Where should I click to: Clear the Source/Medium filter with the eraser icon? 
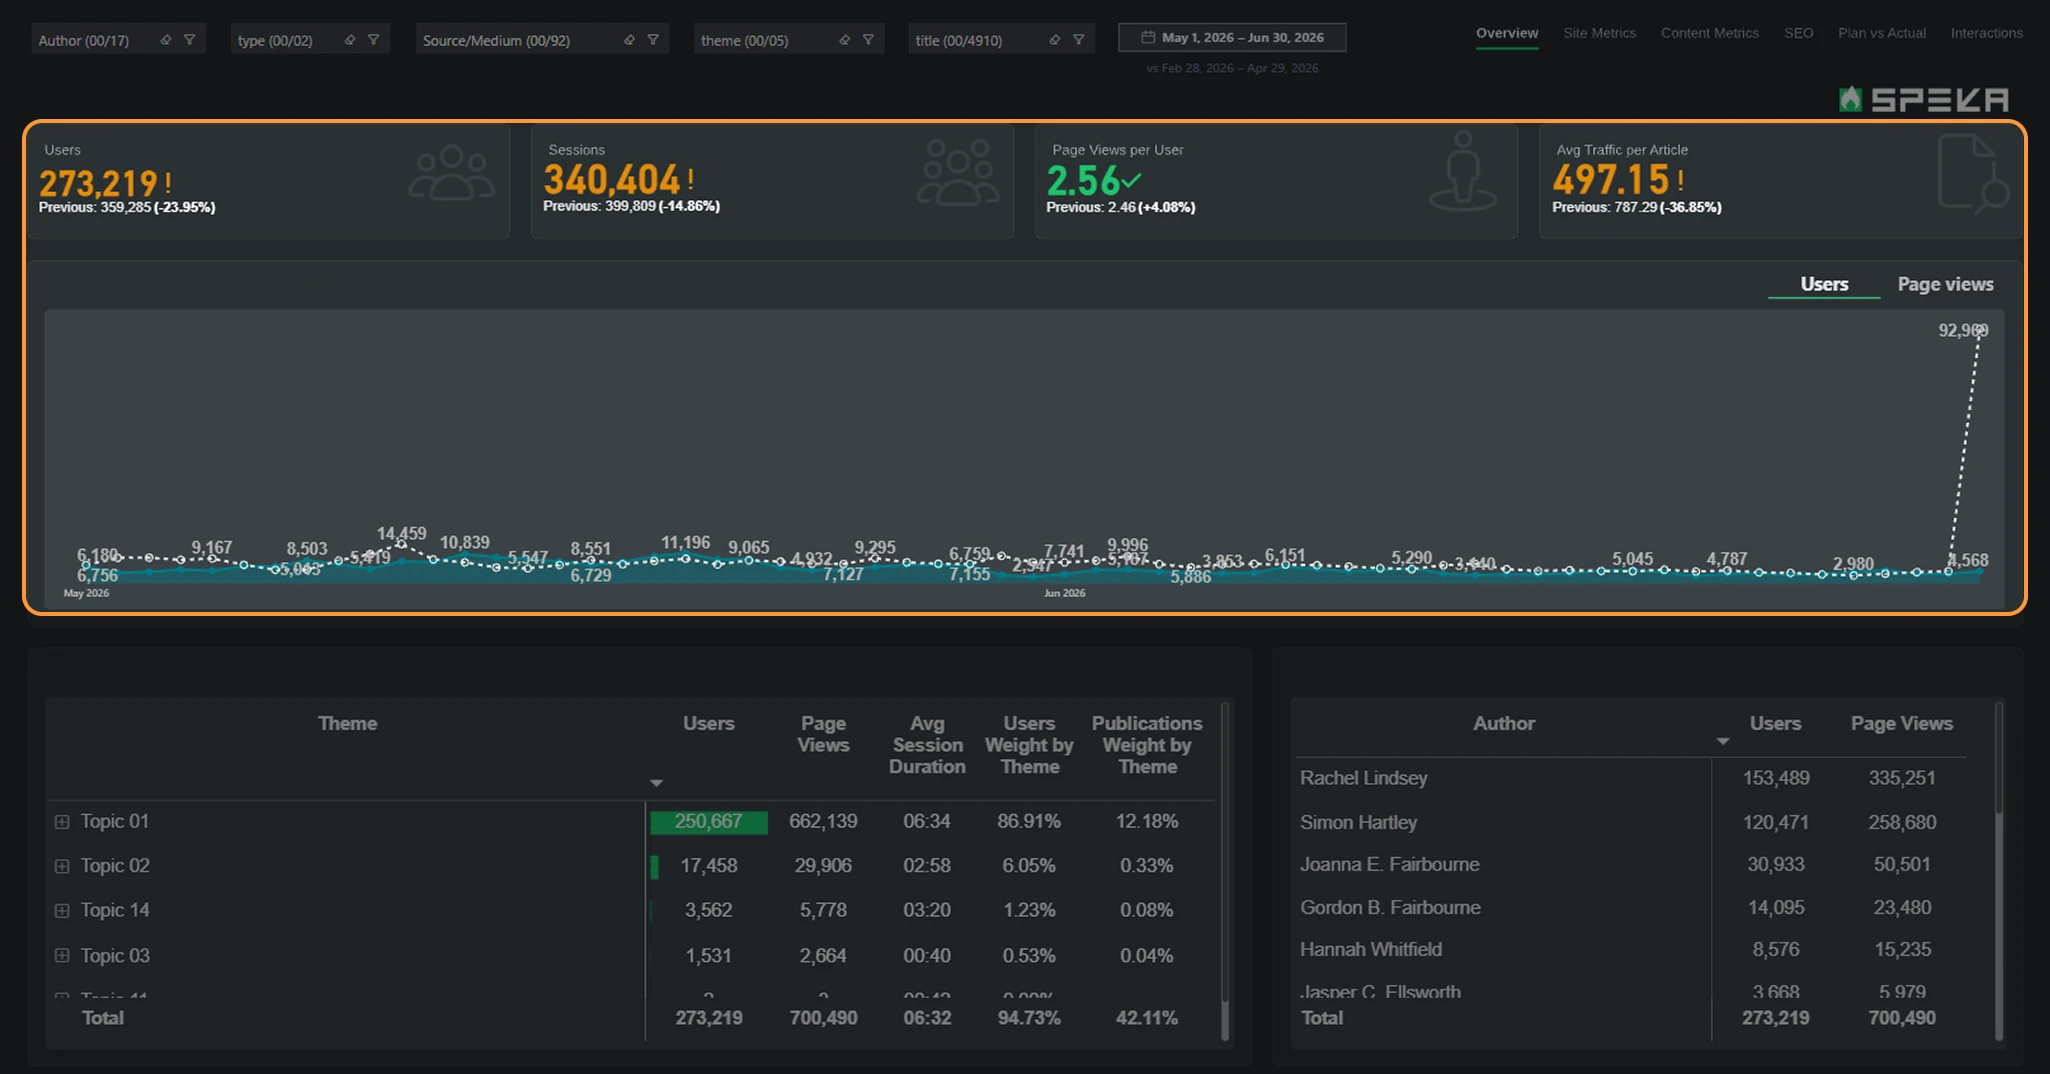(x=628, y=40)
